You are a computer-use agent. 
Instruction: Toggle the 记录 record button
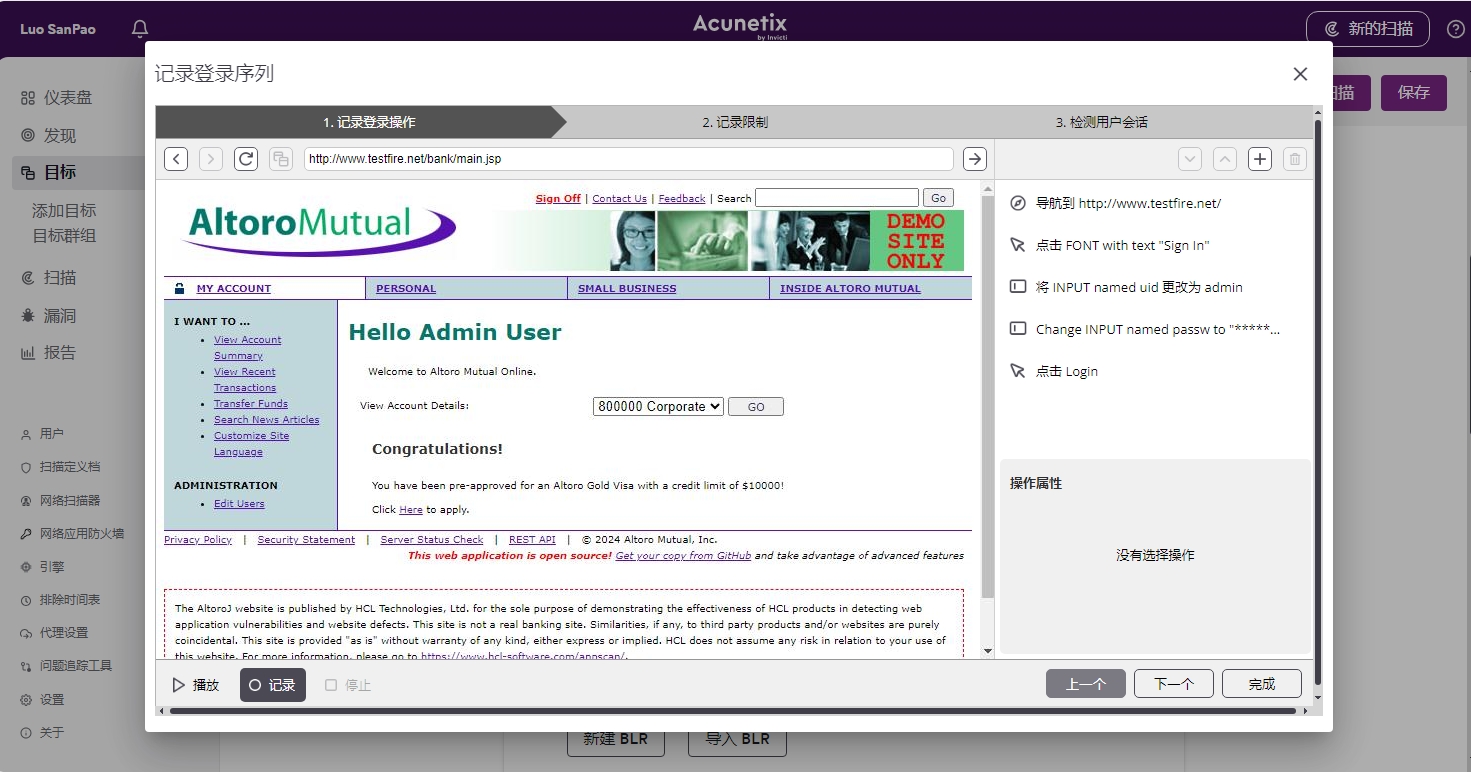tap(273, 685)
